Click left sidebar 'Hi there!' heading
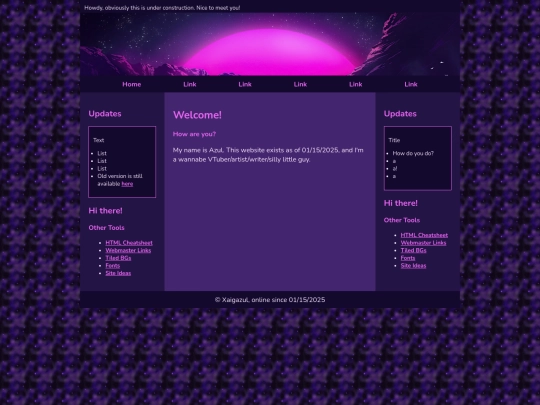The image size is (540, 405). click(x=105, y=211)
